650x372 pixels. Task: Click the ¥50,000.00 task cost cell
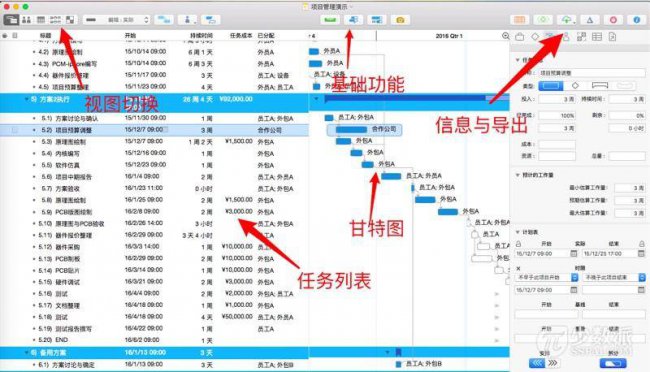tap(237, 316)
